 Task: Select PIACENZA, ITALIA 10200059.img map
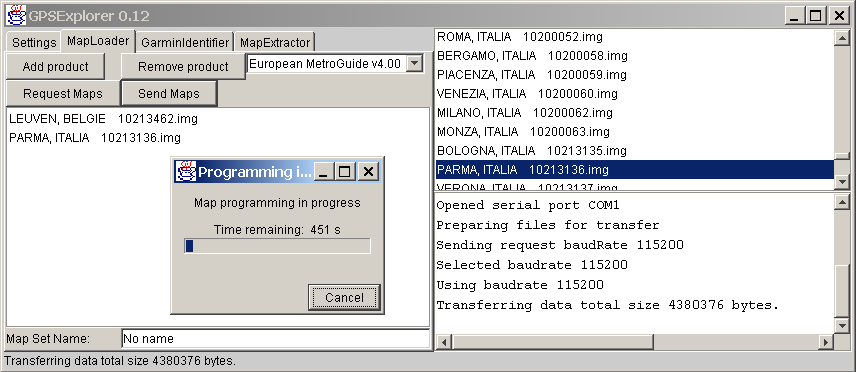[635, 75]
